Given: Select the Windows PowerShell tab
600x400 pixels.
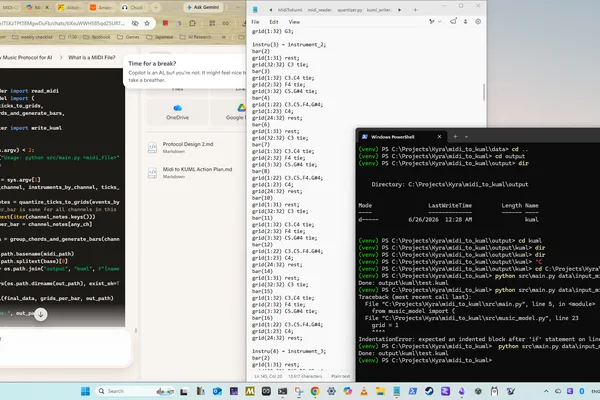Looking at the screenshot, I should point(402,137).
